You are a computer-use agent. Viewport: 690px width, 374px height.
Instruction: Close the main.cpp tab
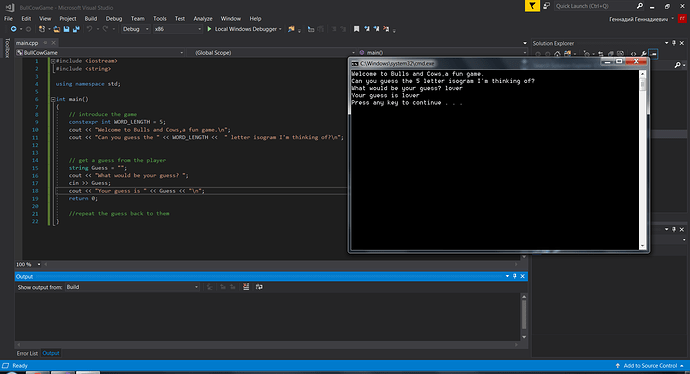coord(53,43)
